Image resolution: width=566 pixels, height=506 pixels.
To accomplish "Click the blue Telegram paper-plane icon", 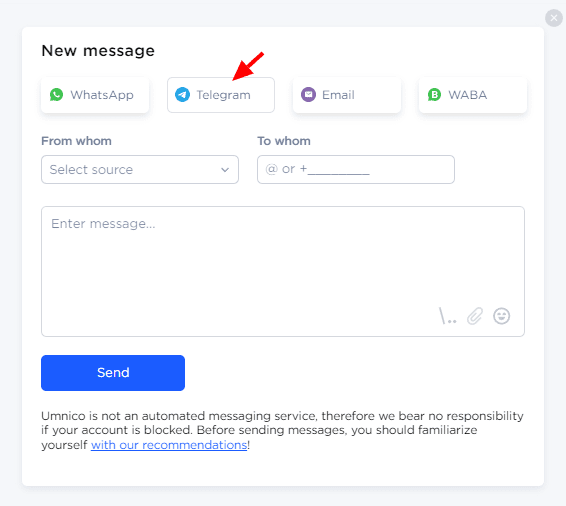I will click(x=182, y=95).
